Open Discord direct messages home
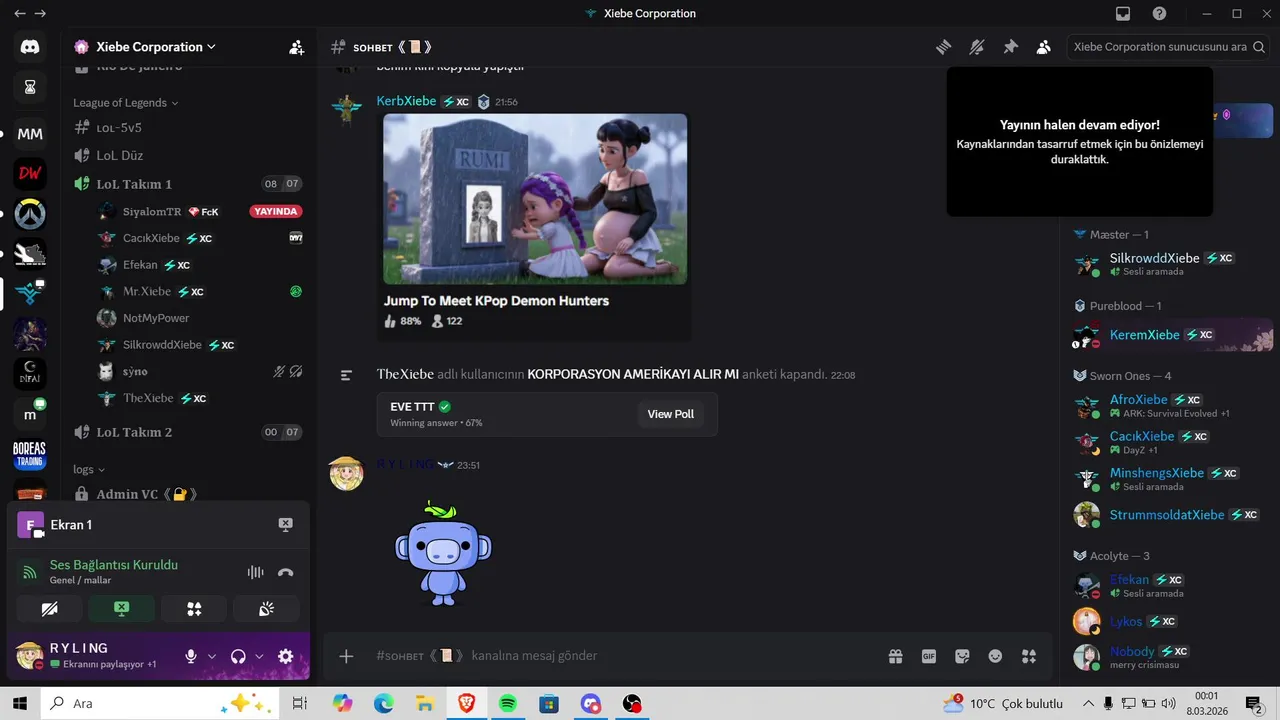This screenshot has width=1280, height=720. coord(30,47)
